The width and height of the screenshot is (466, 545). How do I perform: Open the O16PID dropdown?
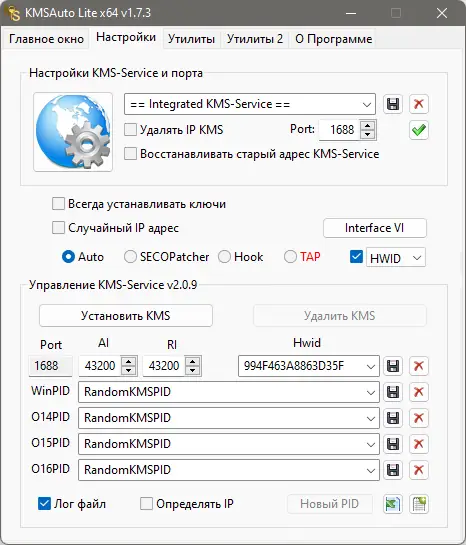click(229, 470)
